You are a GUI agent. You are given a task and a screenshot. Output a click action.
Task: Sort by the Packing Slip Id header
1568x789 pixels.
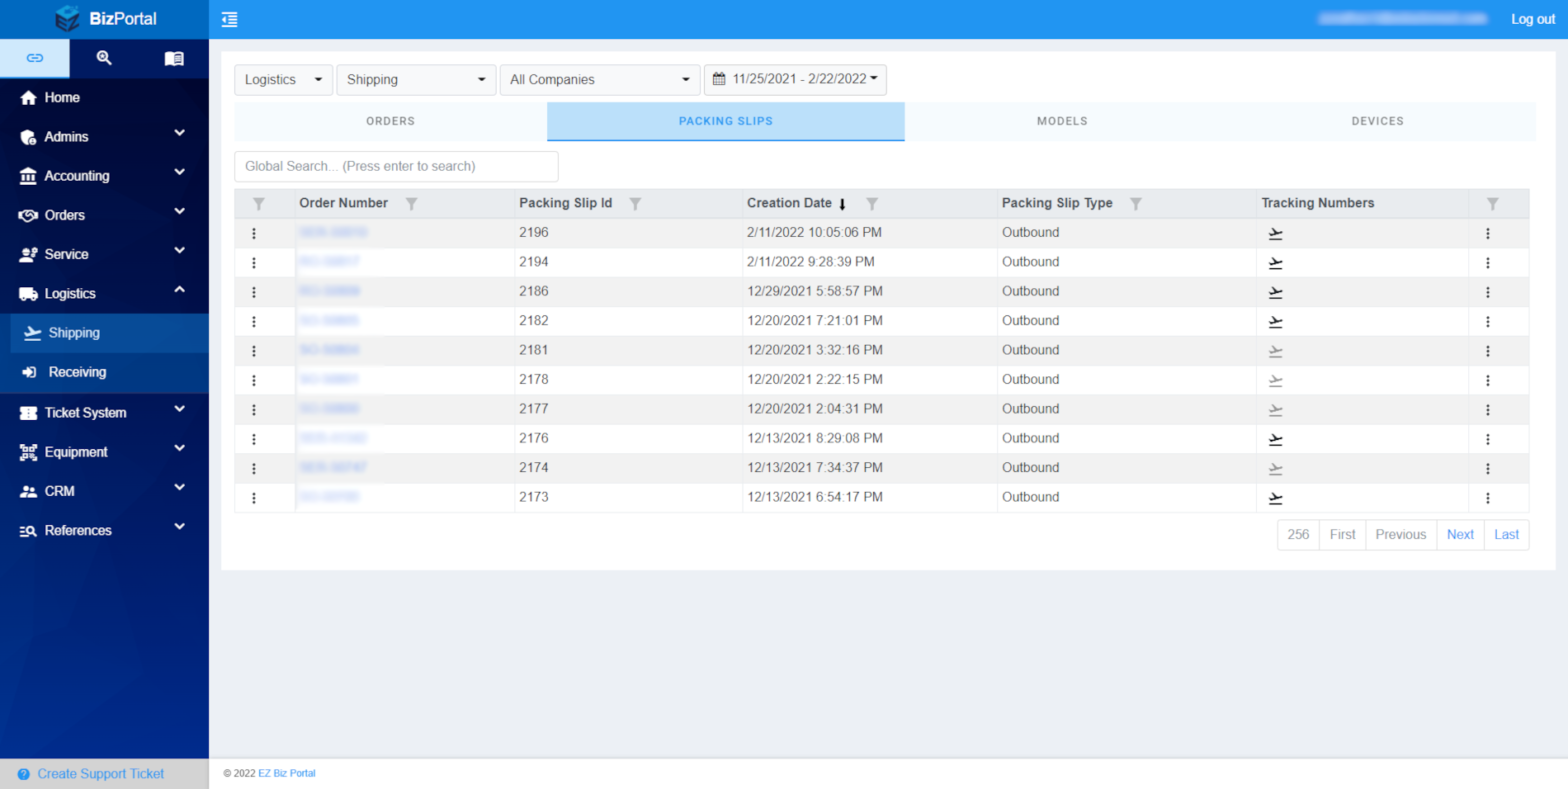(565, 203)
